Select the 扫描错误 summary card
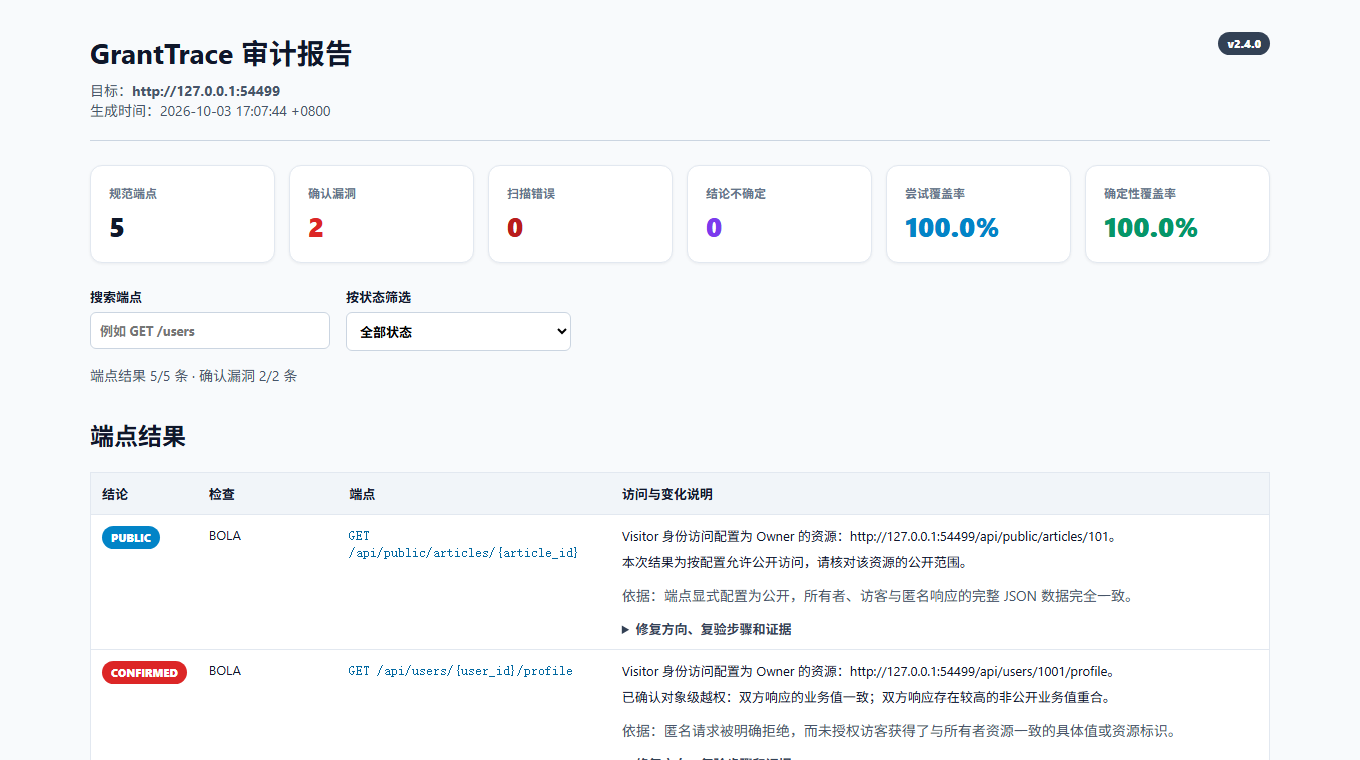Image resolution: width=1360 pixels, height=760 pixels. coord(580,214)
